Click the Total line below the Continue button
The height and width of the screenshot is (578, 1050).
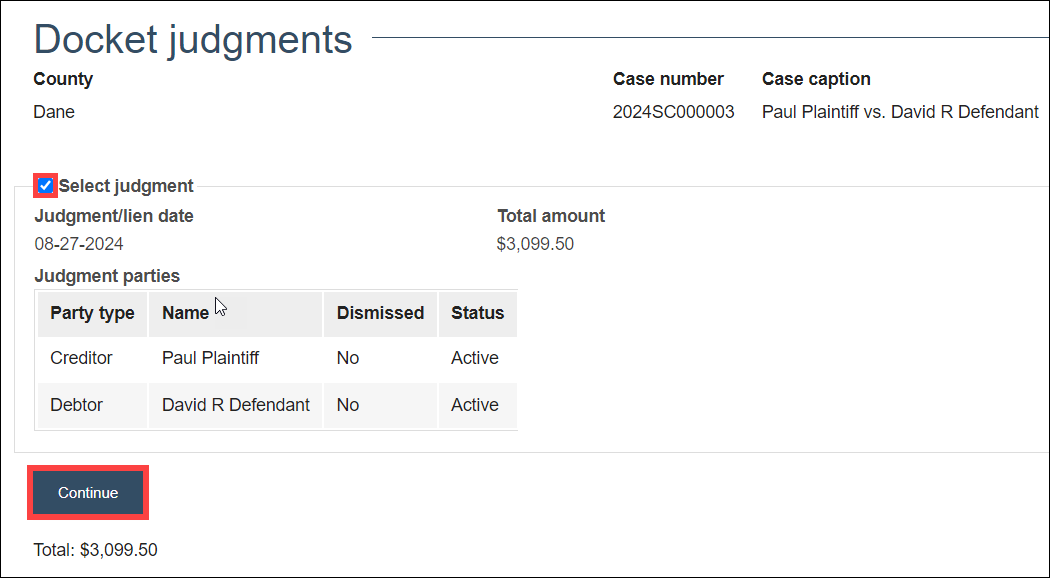coord(95,550)
